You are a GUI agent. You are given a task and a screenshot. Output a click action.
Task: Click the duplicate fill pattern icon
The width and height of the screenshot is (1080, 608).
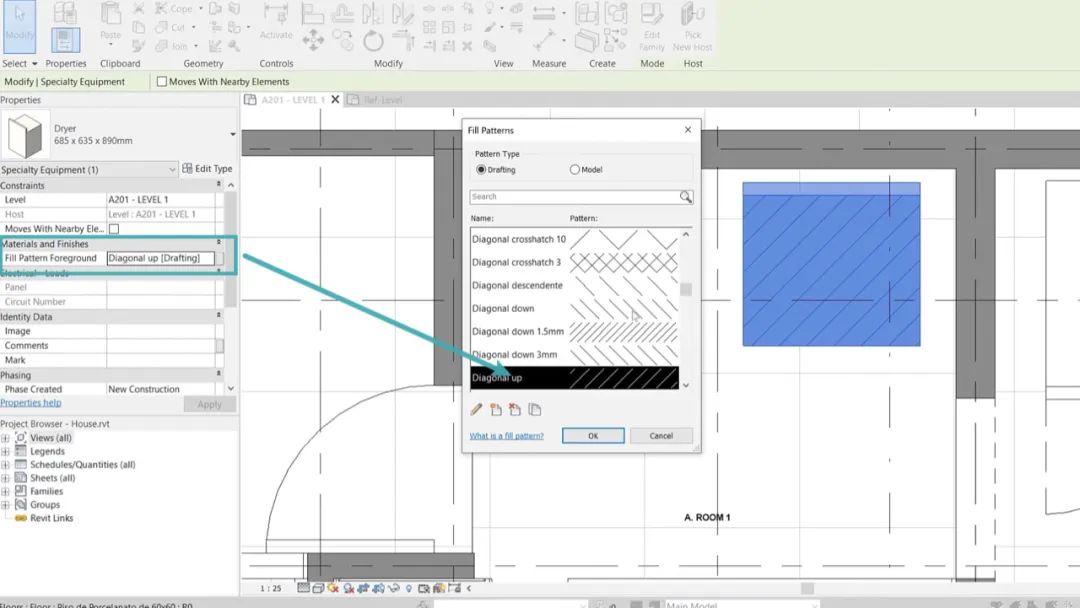click(534, 410)
